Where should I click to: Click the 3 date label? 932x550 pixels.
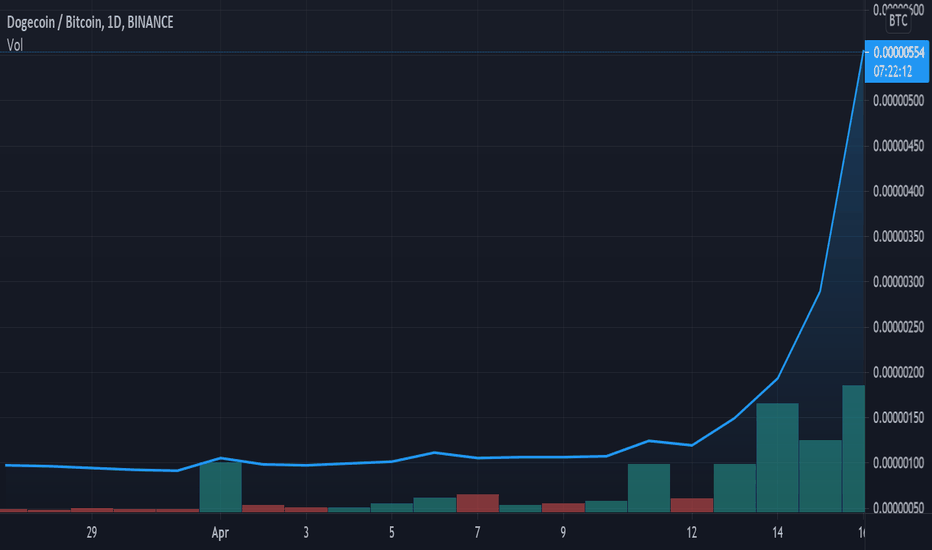coord(306,532)
